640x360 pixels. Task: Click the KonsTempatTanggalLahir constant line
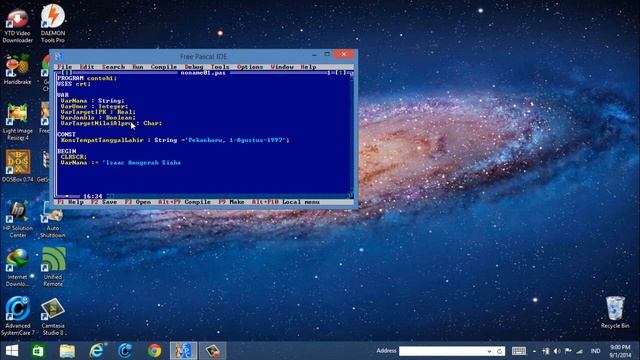pos(175,140)
